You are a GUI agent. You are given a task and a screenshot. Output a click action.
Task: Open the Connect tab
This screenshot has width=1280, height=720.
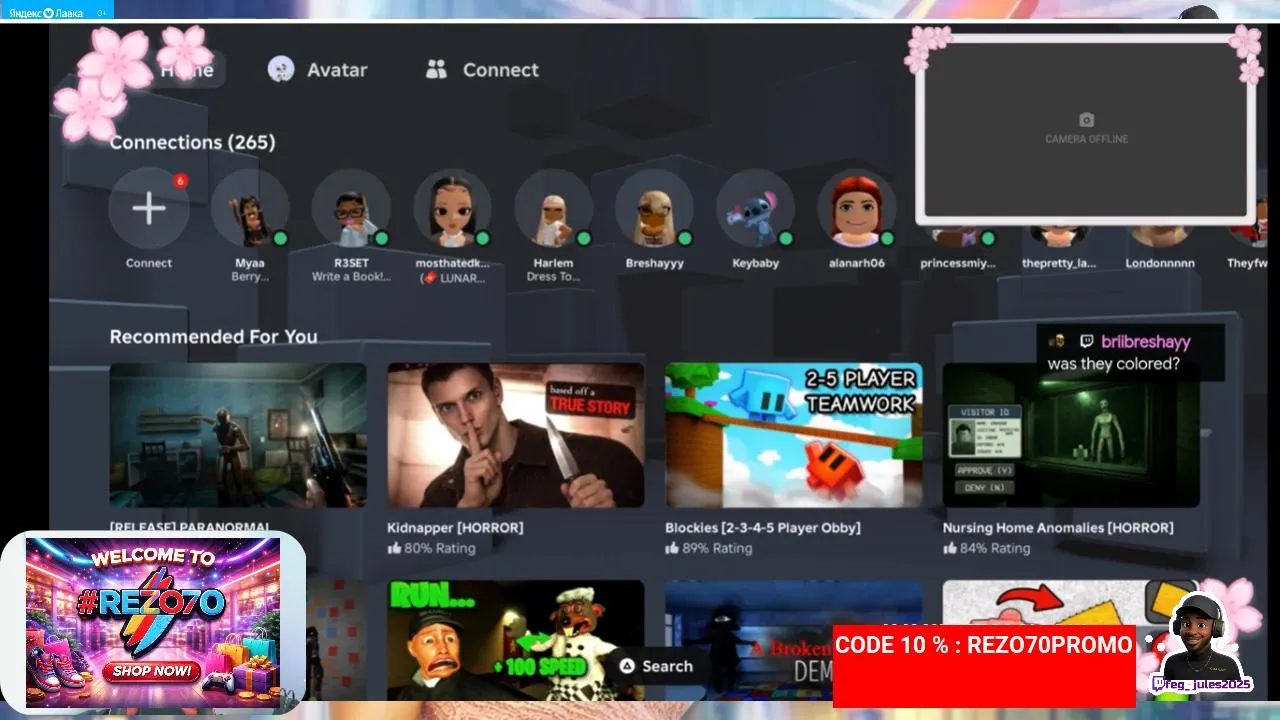tap(482, 70)
